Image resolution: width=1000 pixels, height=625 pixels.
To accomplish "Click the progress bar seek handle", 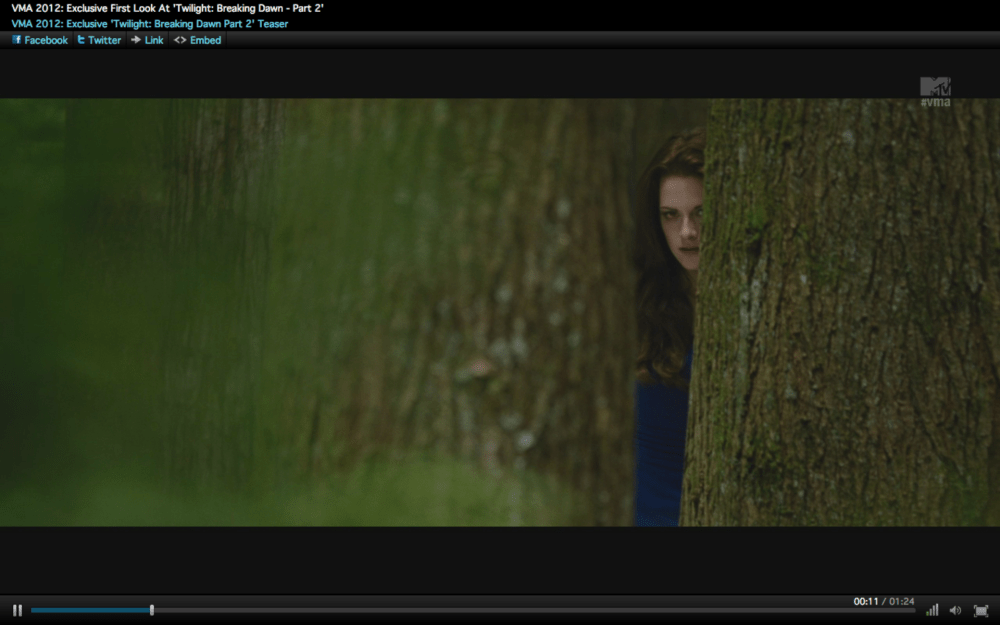I will click(x=152, y=610).
